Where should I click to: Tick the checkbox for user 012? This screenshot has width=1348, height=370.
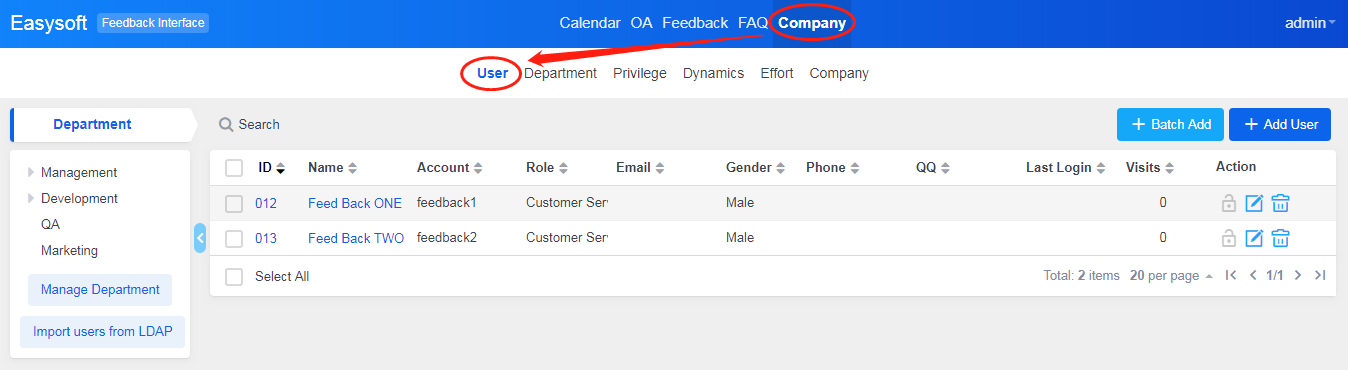click(x=234, y=204)
